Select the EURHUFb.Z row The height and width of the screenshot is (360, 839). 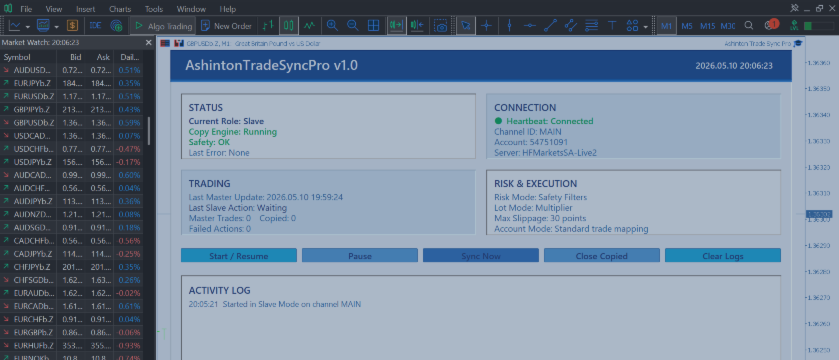(72, 346)
